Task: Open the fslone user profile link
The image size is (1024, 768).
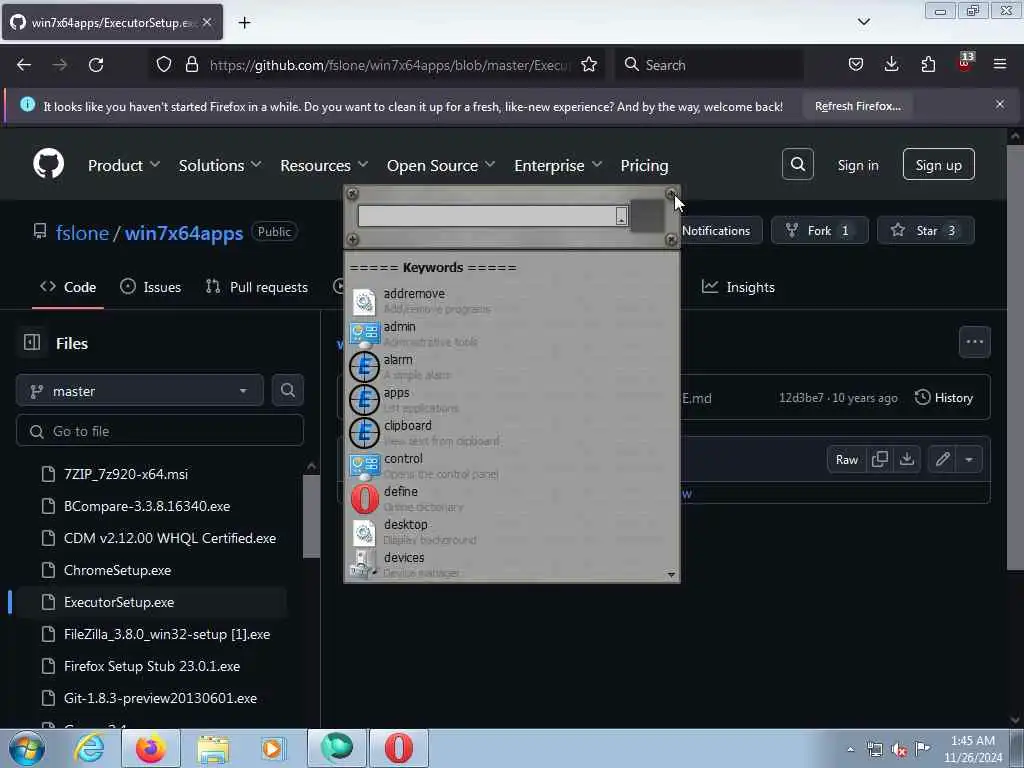Action: tap(82, 233)
